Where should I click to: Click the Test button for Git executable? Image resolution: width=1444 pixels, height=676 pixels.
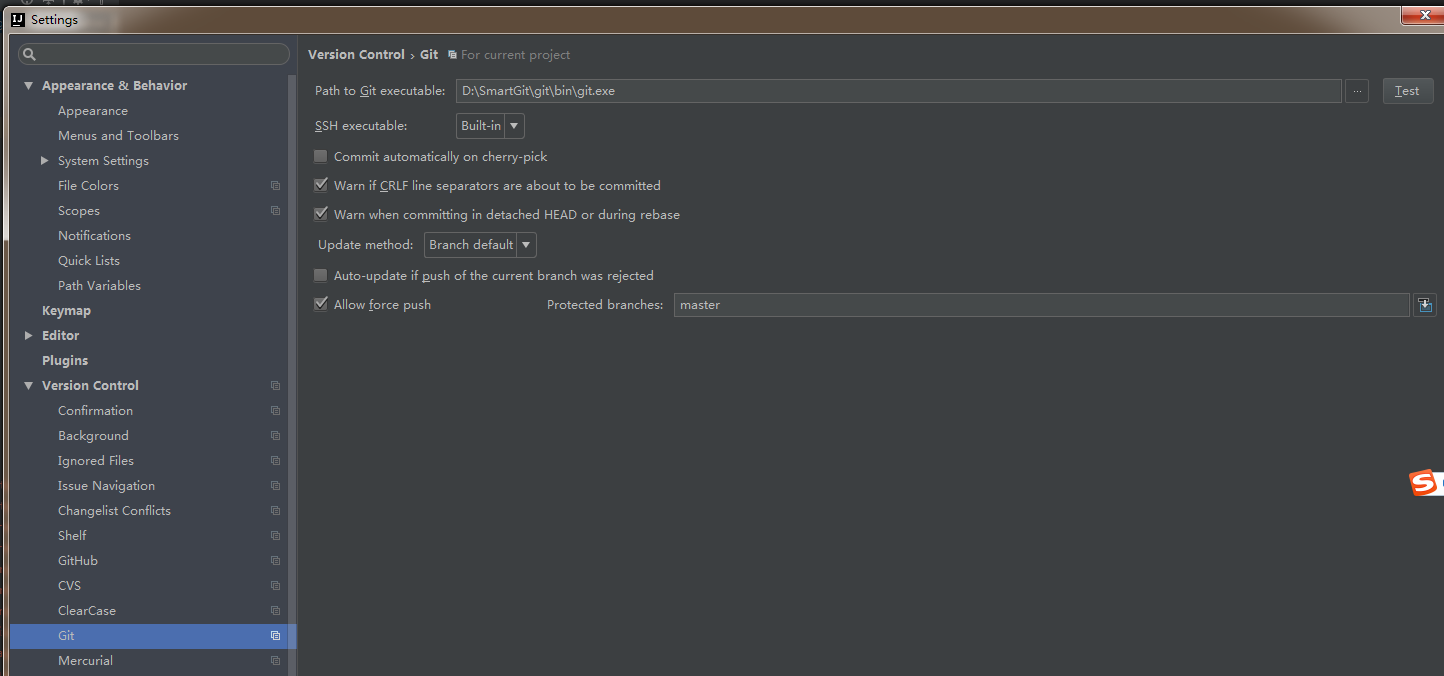coord(1408,91)
